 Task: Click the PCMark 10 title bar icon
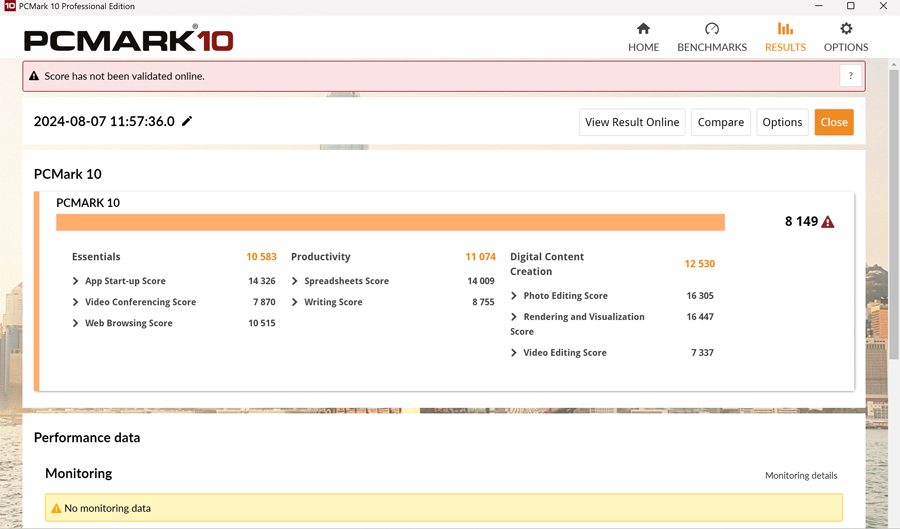tap(10, 6)
